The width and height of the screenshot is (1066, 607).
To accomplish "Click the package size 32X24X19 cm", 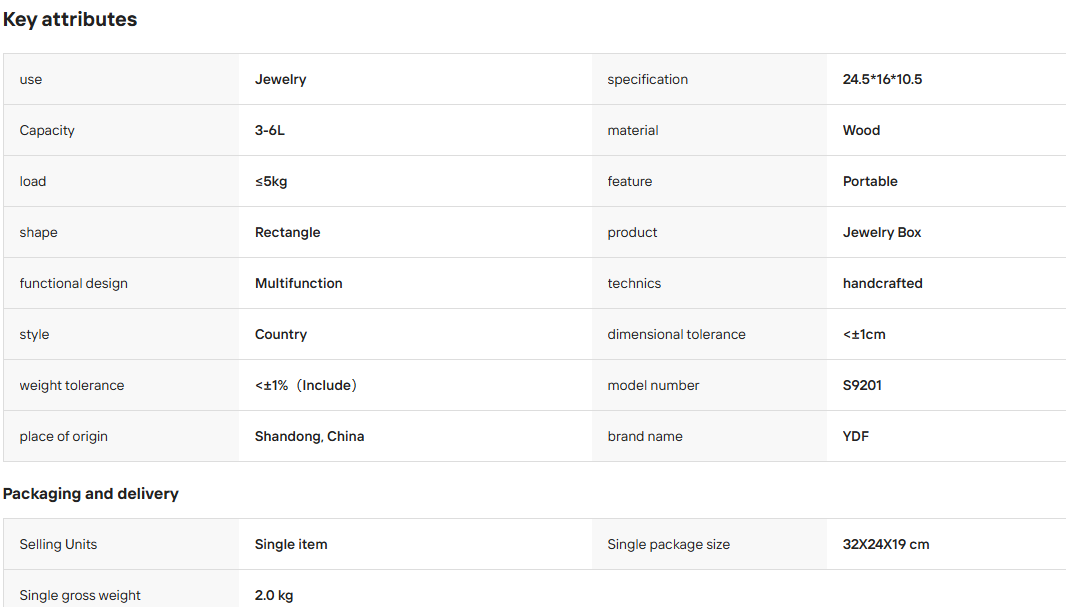I will pos(886,544).
